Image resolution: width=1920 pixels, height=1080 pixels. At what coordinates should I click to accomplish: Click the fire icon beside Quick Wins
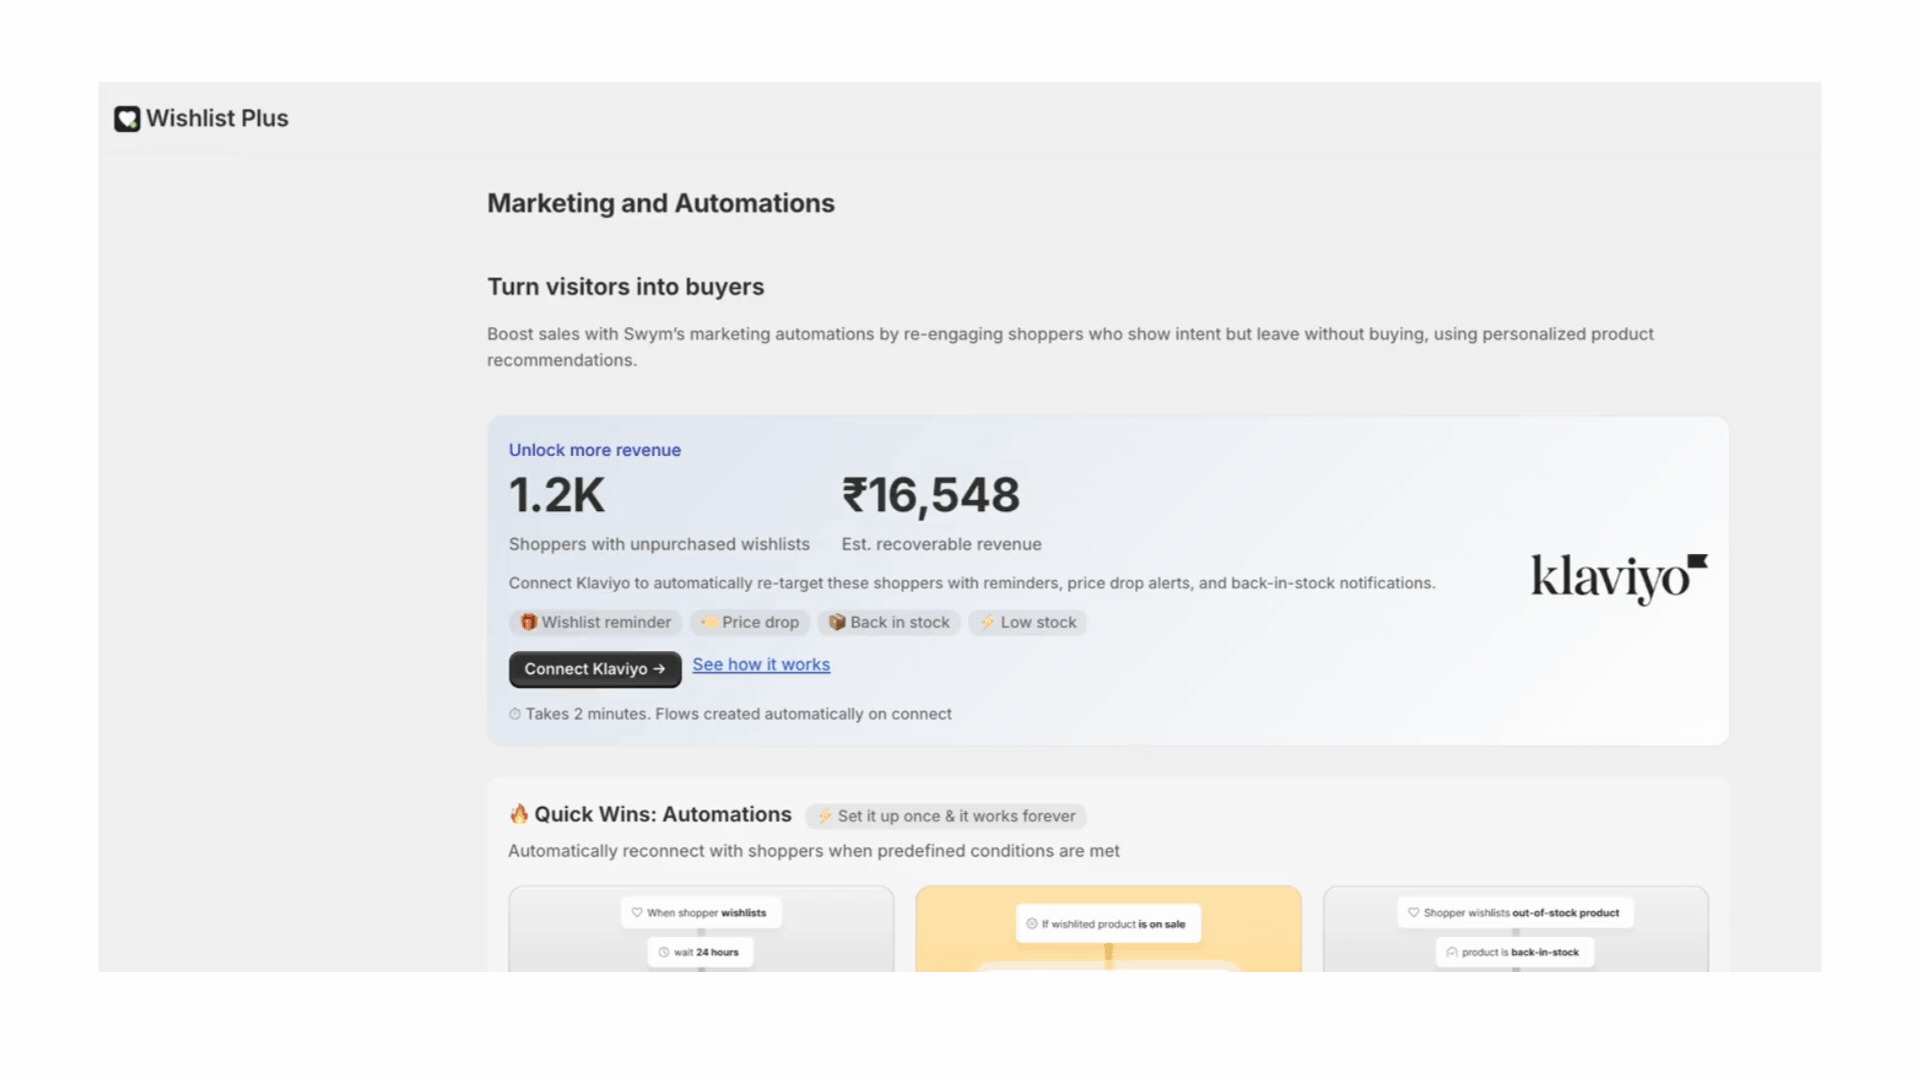[518, 814]
